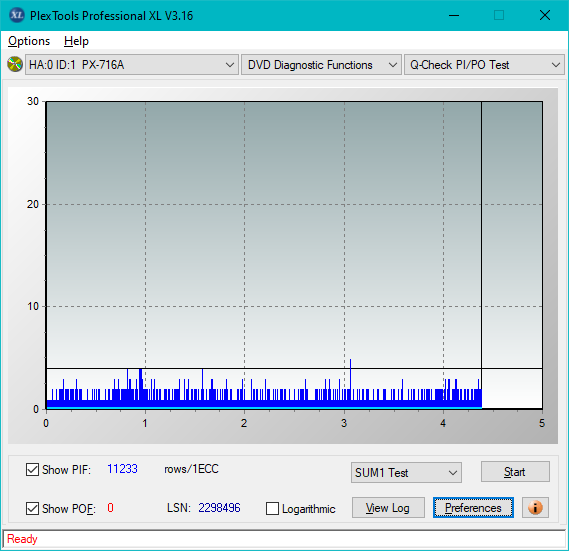Click the PlexTools XL app icon
Screen dimensions: 569x551
click(16, 15)
